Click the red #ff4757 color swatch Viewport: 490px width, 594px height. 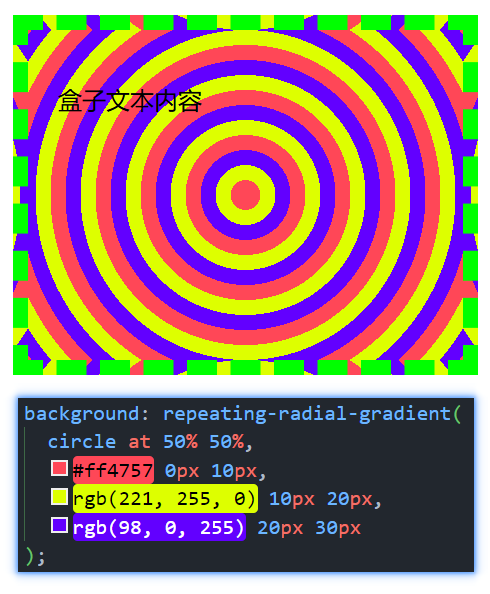pos(59,468)
